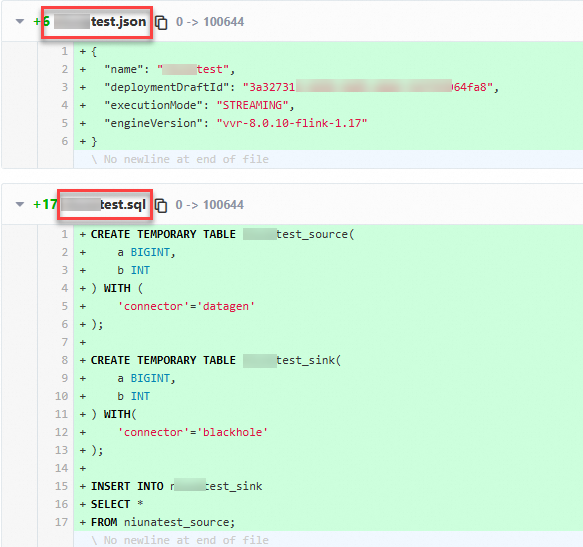Click the "STREAMING" executionMode value

pyautogui.click(x=252, y=105)
